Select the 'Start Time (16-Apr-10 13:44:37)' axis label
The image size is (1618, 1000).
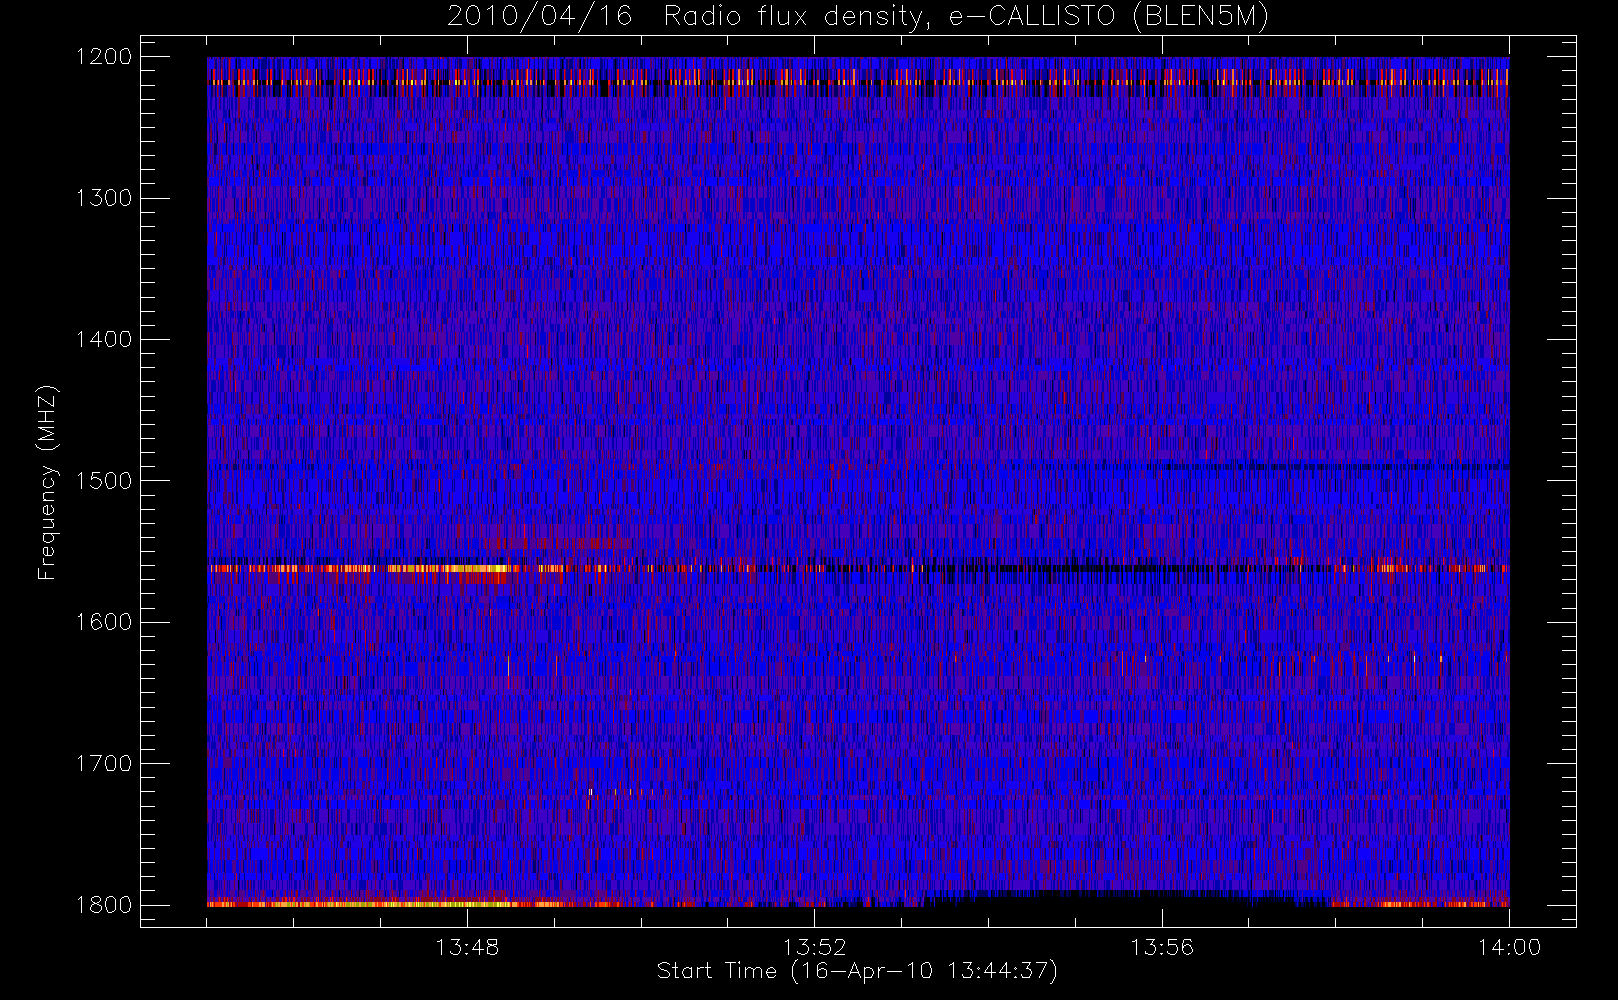pos(857,971)
